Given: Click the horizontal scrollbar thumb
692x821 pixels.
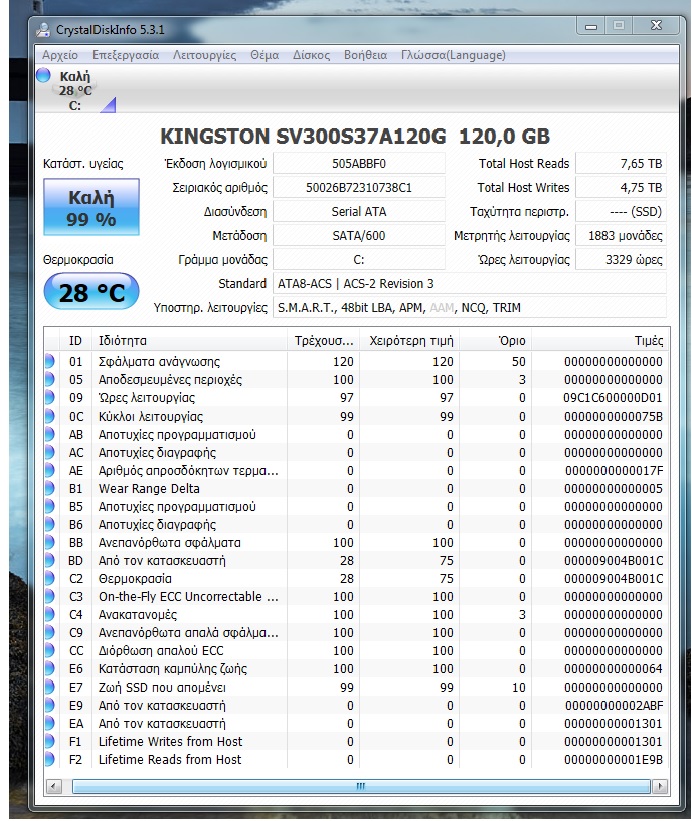Looking at the screenshot, I should coord(361,786).
